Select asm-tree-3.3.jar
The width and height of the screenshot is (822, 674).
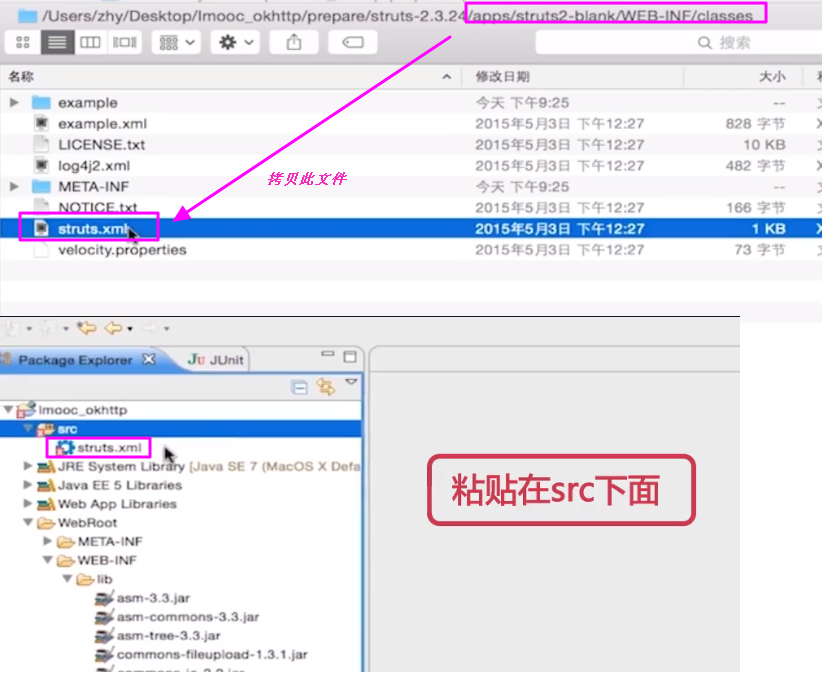(x=168, y=636)
